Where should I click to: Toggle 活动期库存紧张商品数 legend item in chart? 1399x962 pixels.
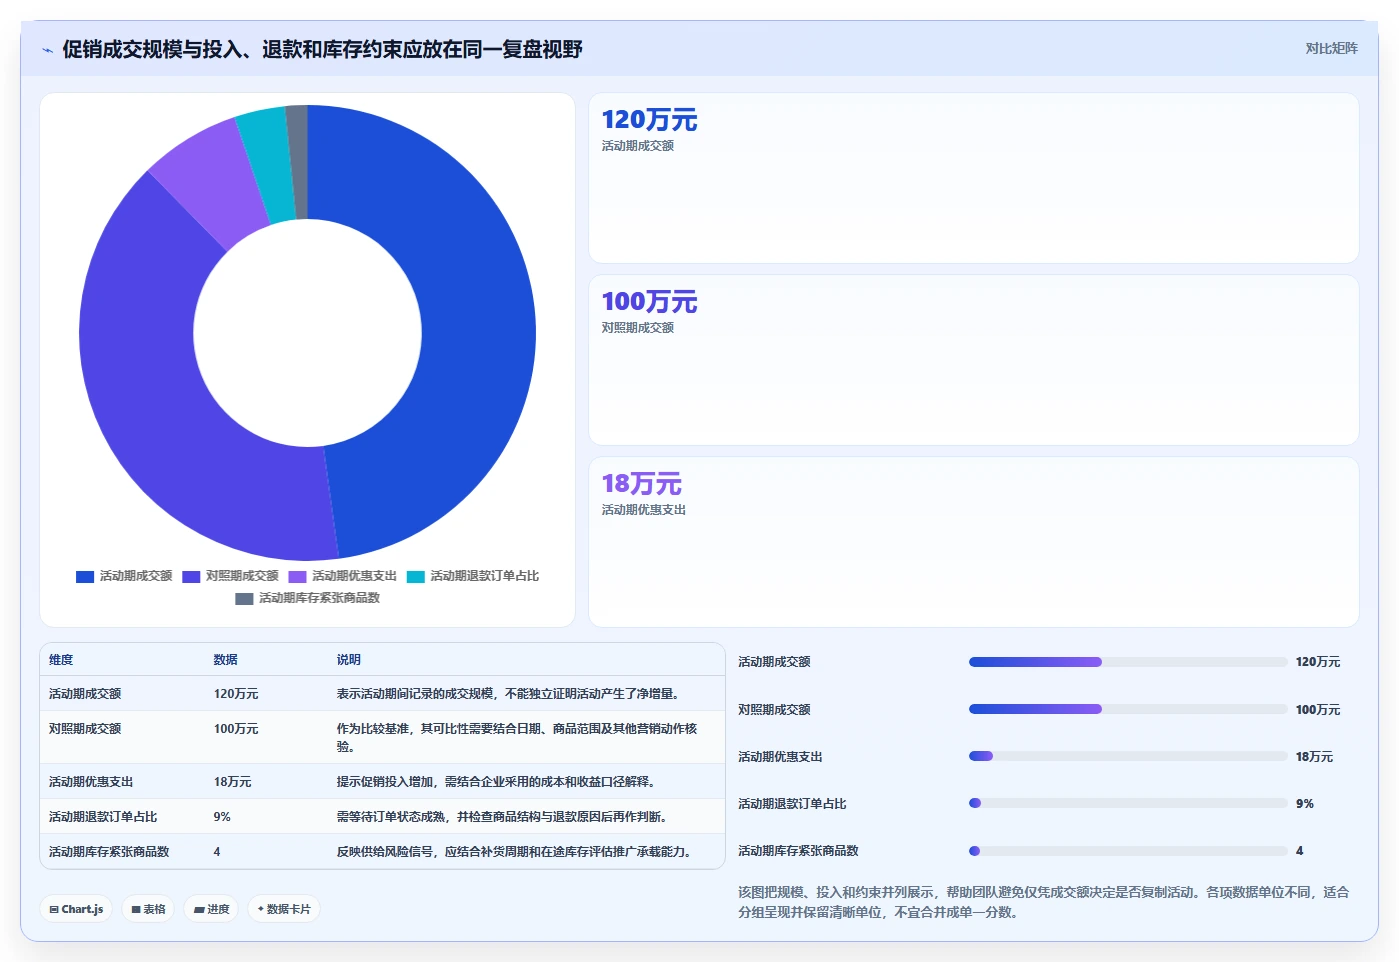308,598
